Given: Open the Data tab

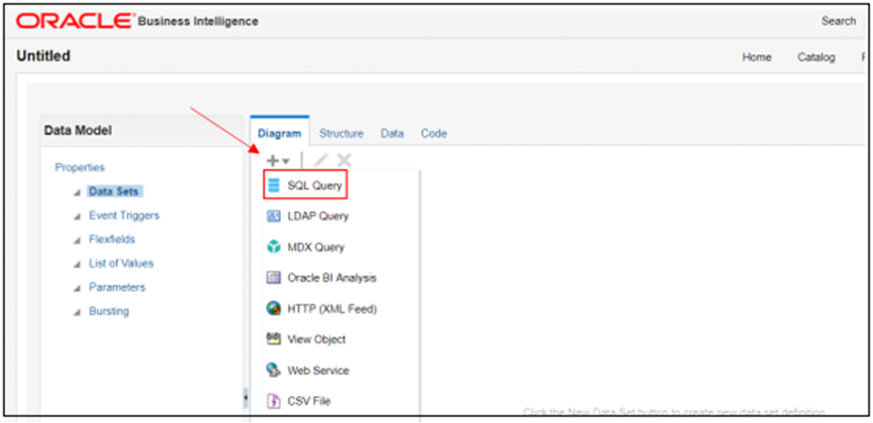Looking at the screenshot, I should 392,134.
